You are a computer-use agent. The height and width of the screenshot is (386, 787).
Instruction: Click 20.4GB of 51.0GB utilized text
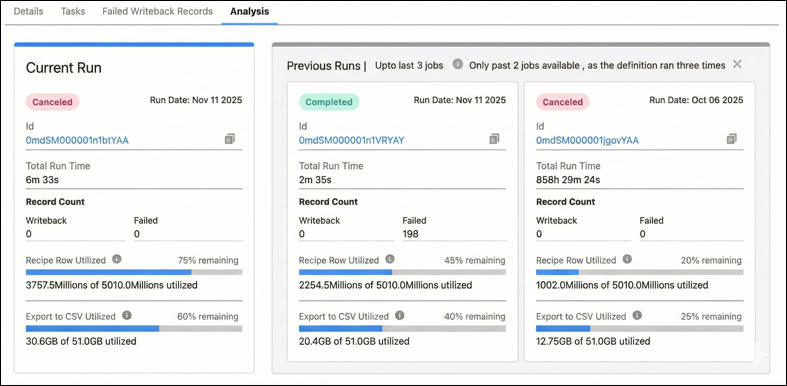pos(354,341)
